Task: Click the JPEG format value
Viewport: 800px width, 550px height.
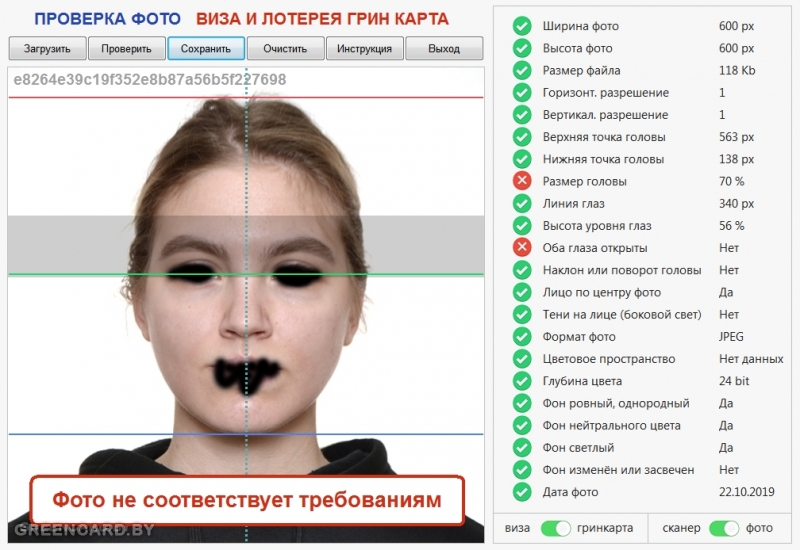Action: (x=731, y=337)
